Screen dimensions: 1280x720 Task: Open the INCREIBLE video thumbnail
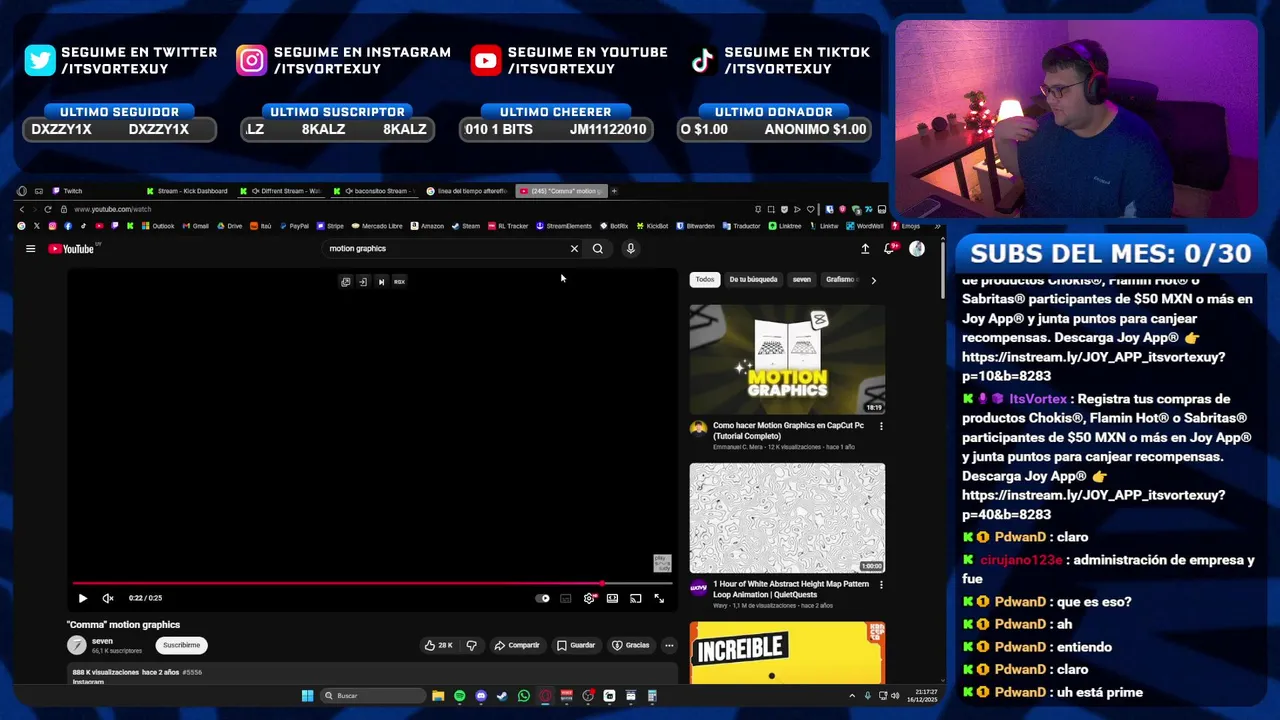(787, 652)
